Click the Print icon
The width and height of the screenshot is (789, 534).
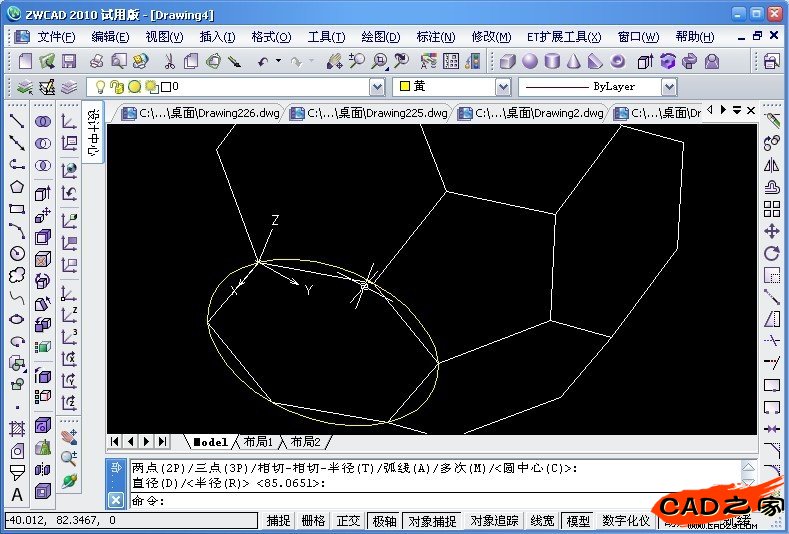pyautogui.click(x=96, y=61)
